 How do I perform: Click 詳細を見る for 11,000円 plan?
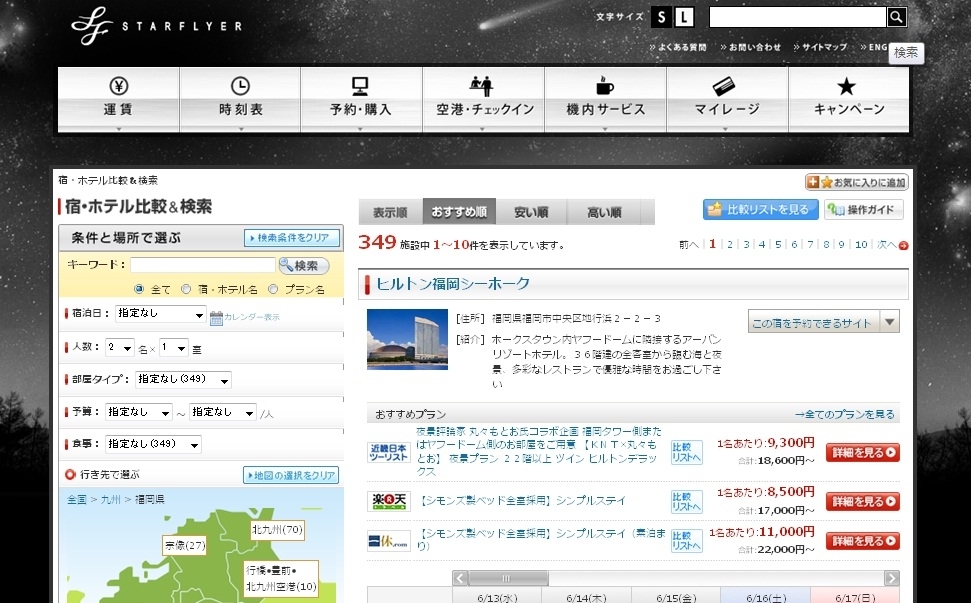tap(863, 540)
